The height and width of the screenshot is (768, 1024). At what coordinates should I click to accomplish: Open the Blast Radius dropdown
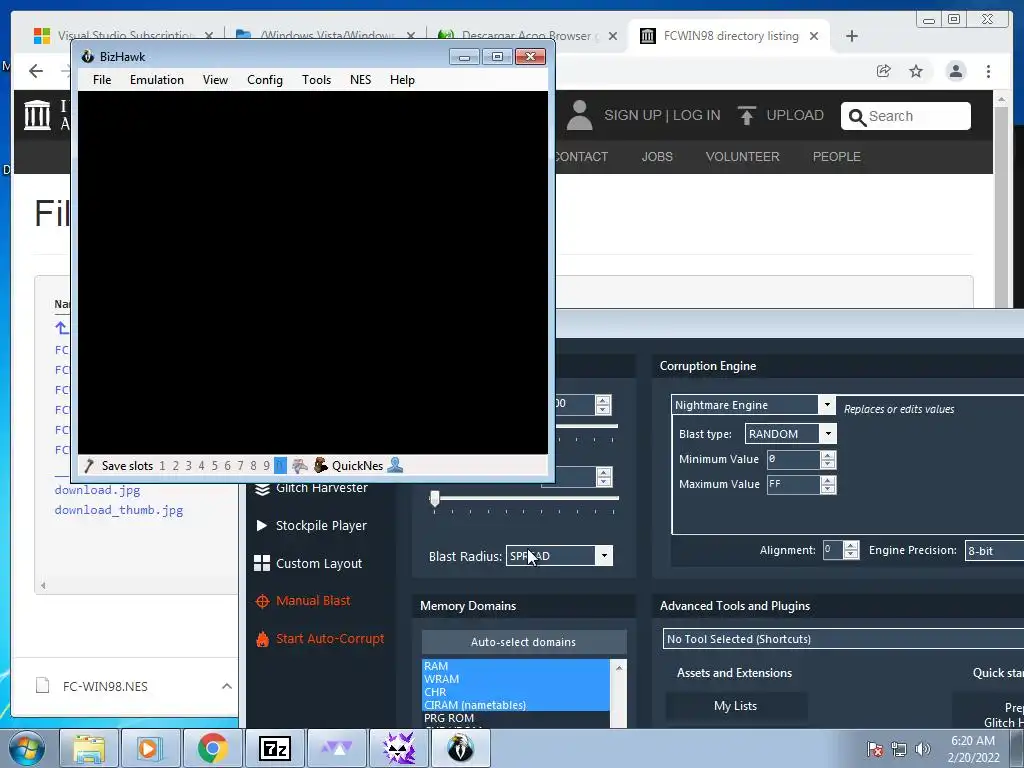click(x=559, y=556)
